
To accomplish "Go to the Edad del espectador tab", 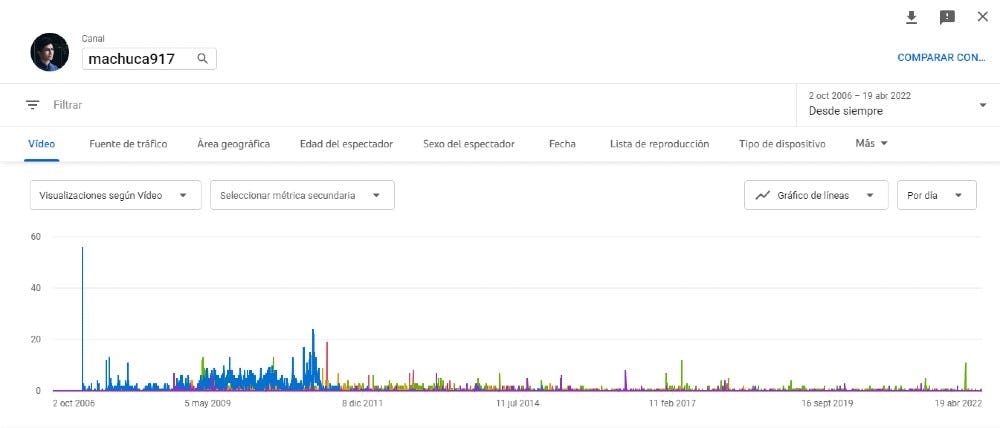I will point(346,144).
